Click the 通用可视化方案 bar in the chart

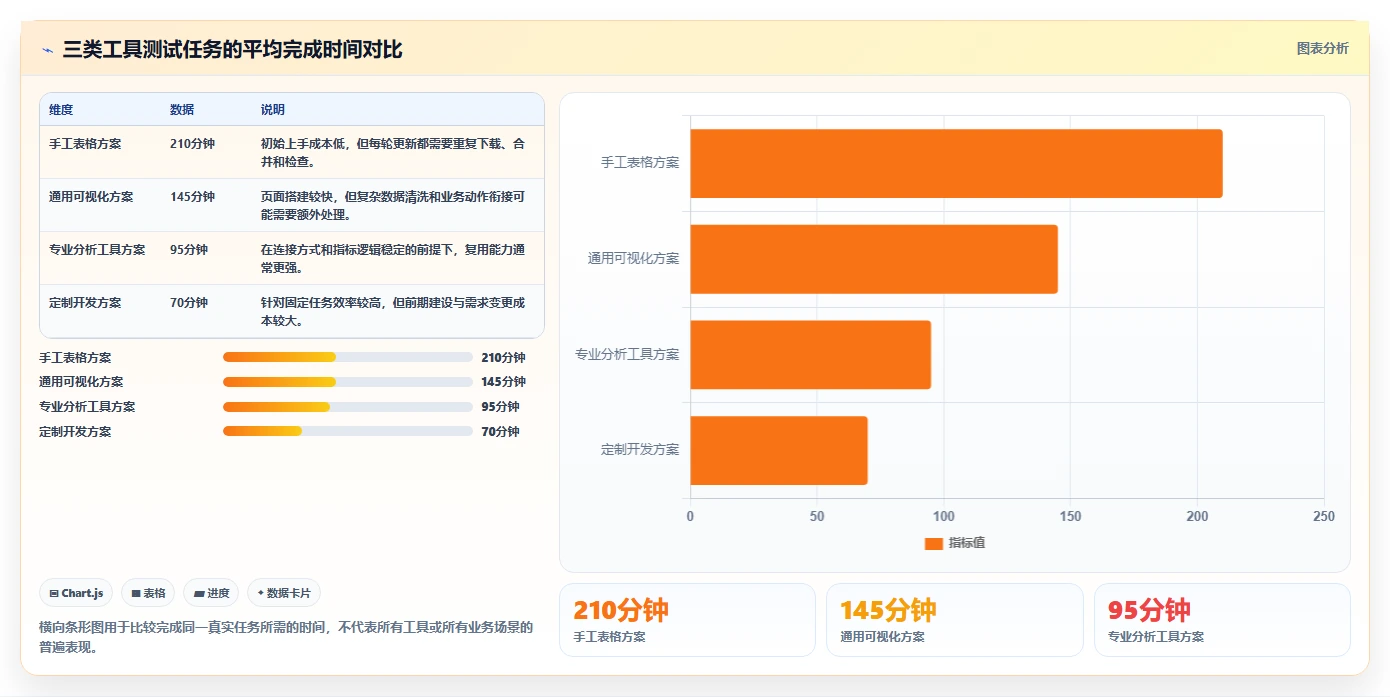[874, 259]
